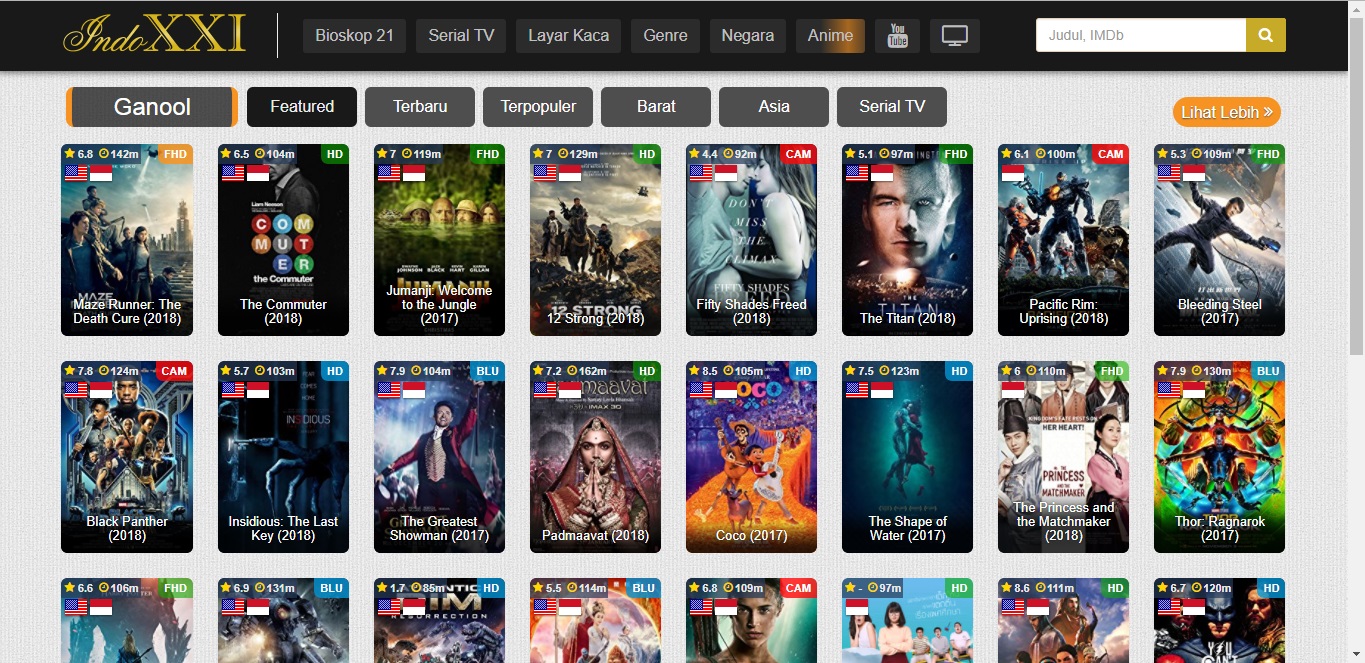Focus the Judul, IMDb search field
Screen dimensions: 1365x663
(x=1140, y=36)
